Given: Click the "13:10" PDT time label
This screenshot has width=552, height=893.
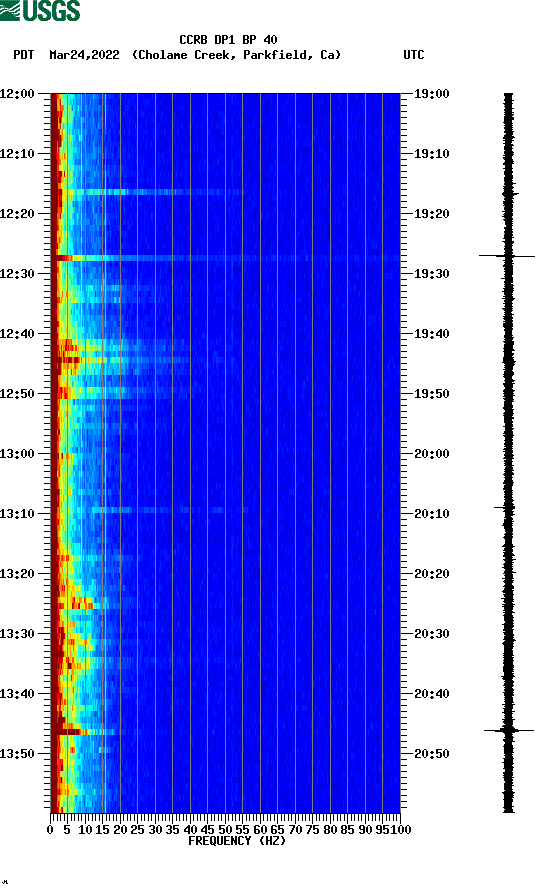Looking at the screenshot, I should click(17, 514).
